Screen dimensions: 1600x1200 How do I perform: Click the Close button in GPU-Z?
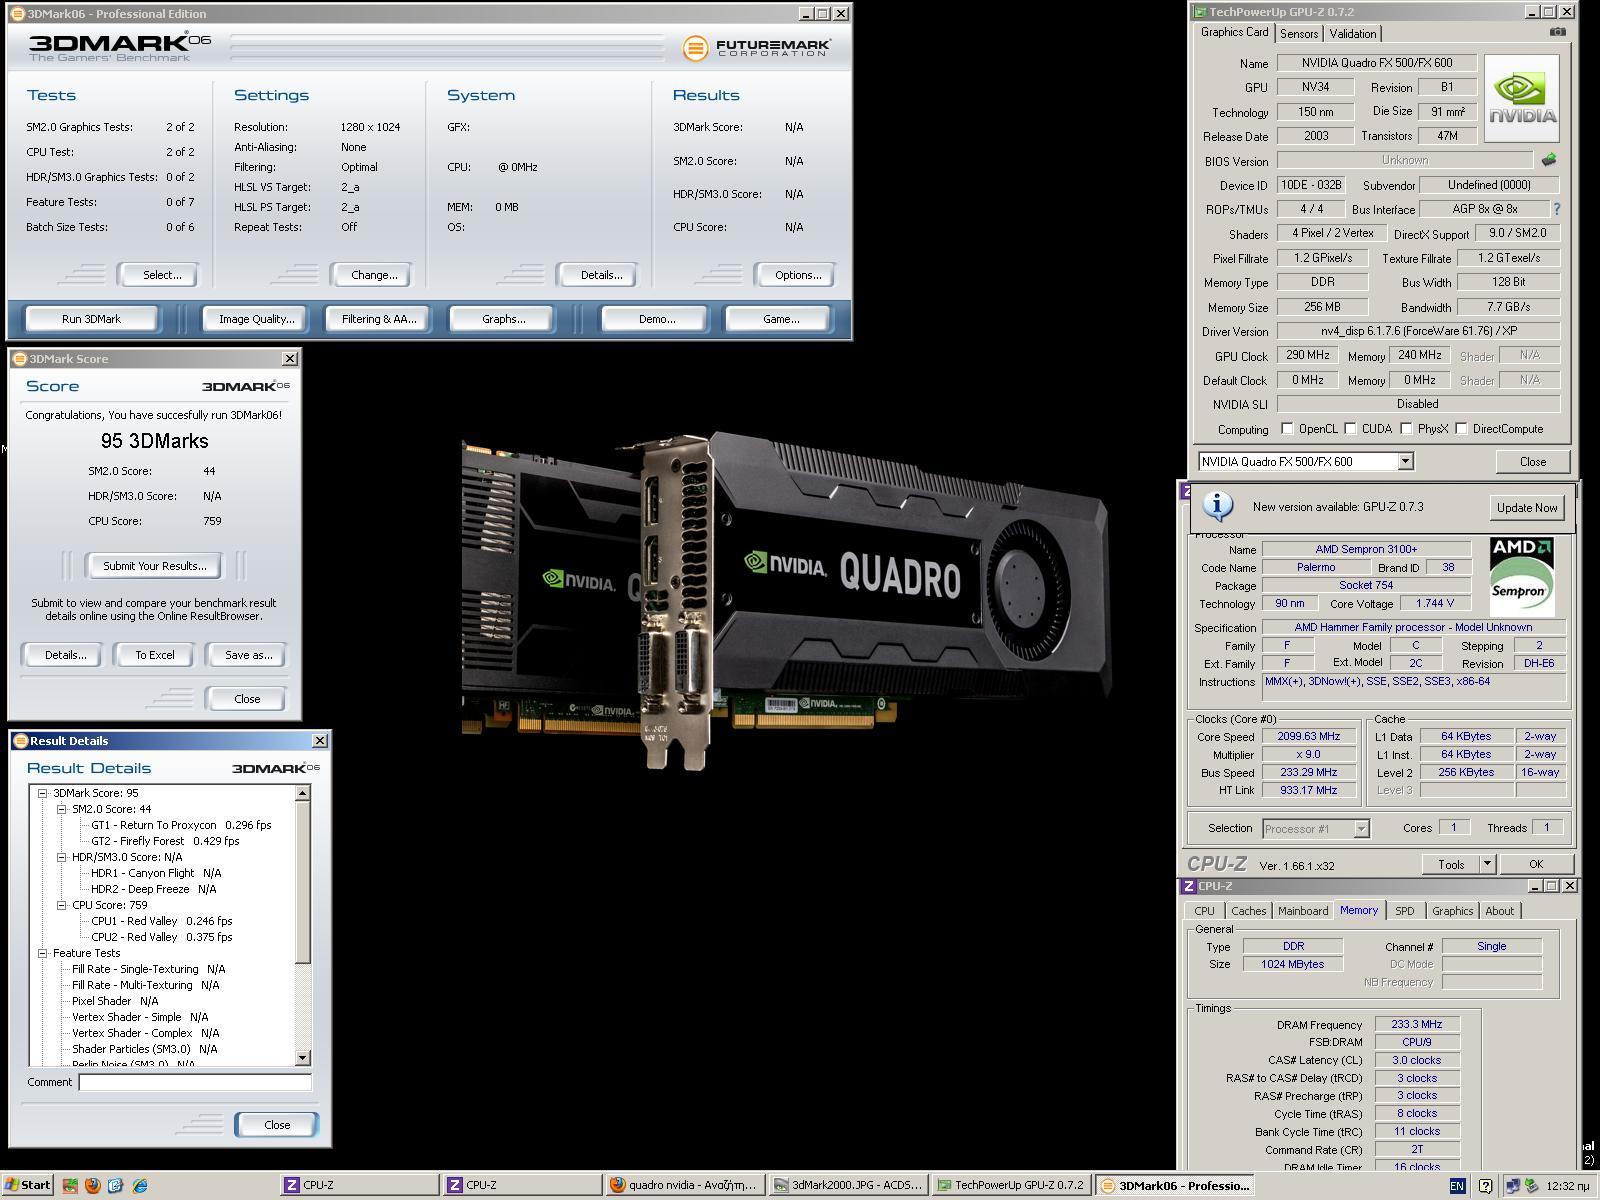(1532, 461)
